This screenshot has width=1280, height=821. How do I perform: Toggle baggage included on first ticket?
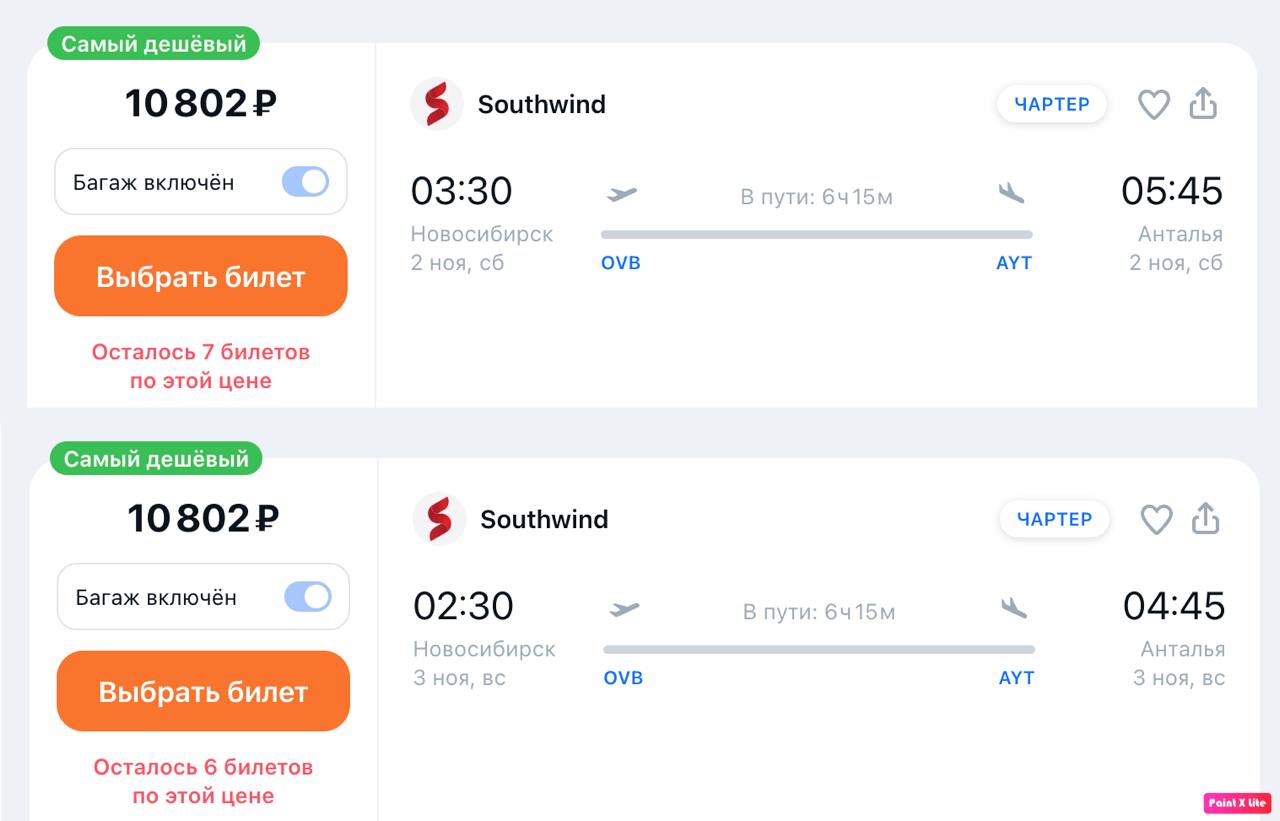(x=305, y=182)
